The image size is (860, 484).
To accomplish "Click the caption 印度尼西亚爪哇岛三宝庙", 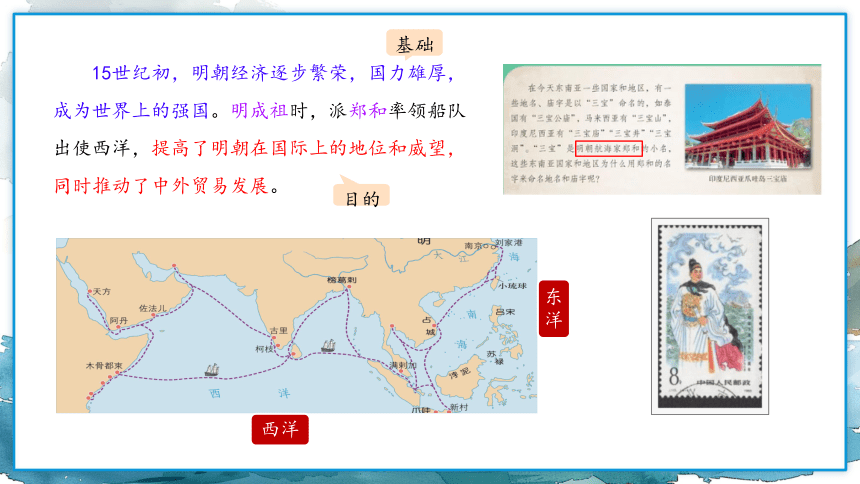I will [x=748, y=178].
